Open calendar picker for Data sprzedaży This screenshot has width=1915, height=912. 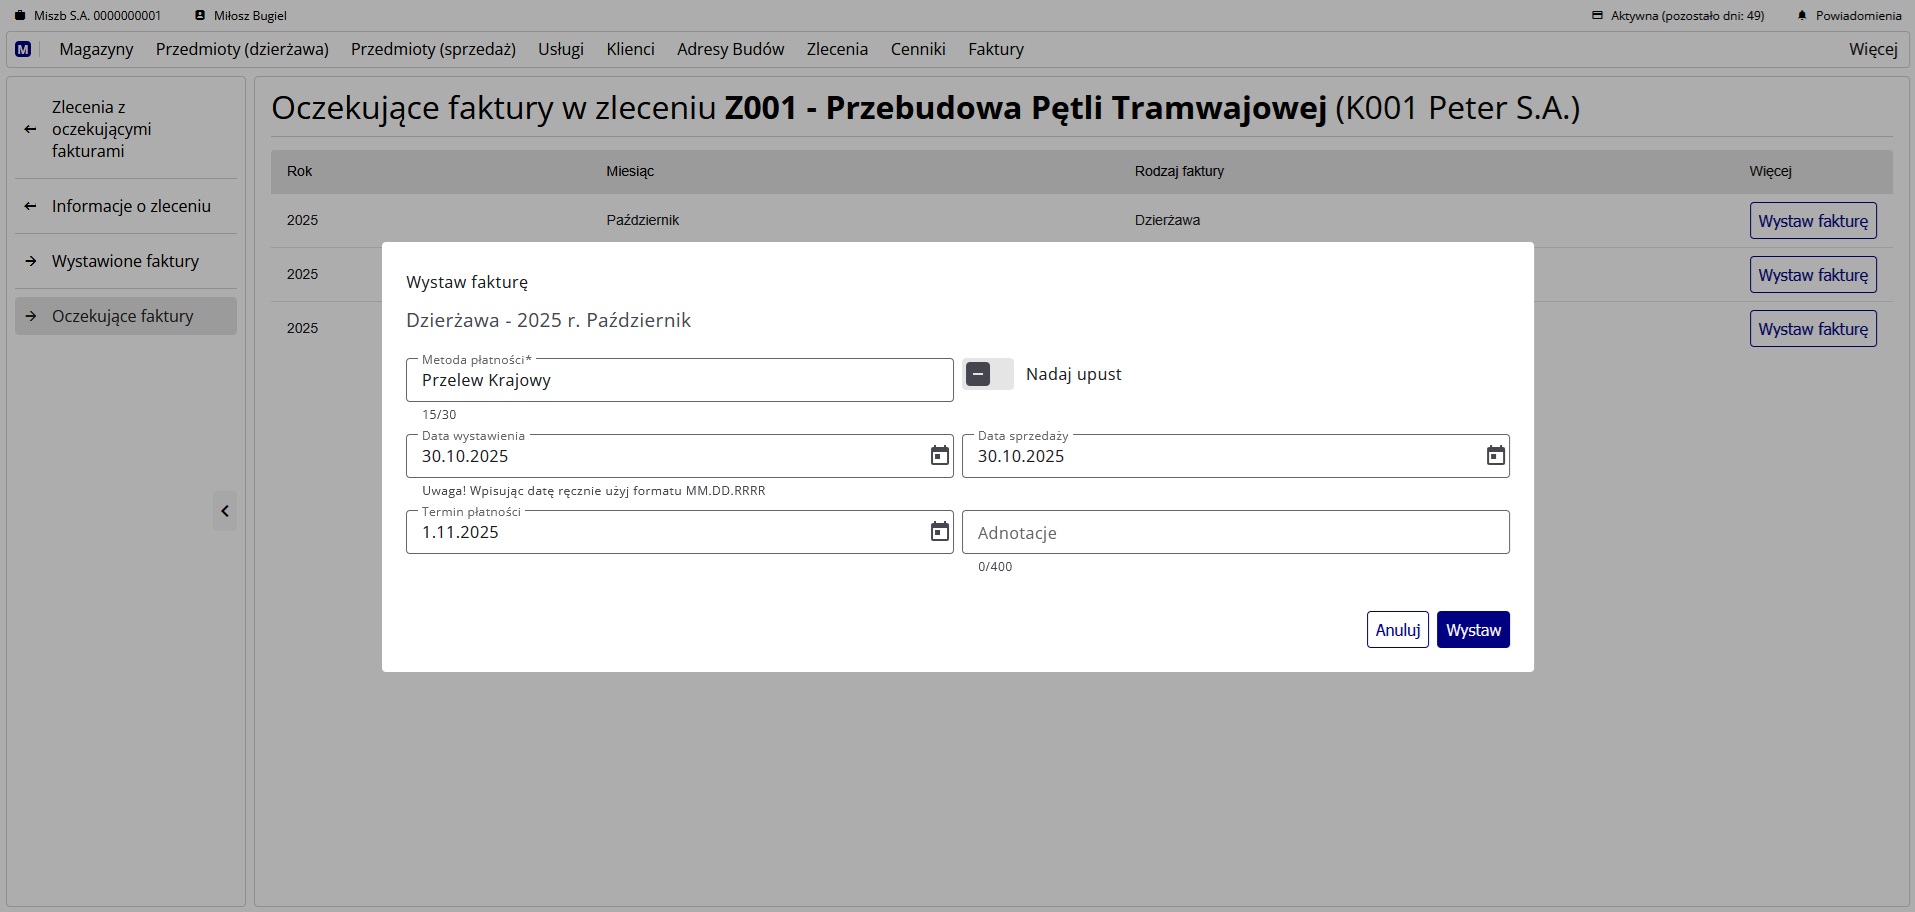pyautogui.click(x=1494, y=456)
